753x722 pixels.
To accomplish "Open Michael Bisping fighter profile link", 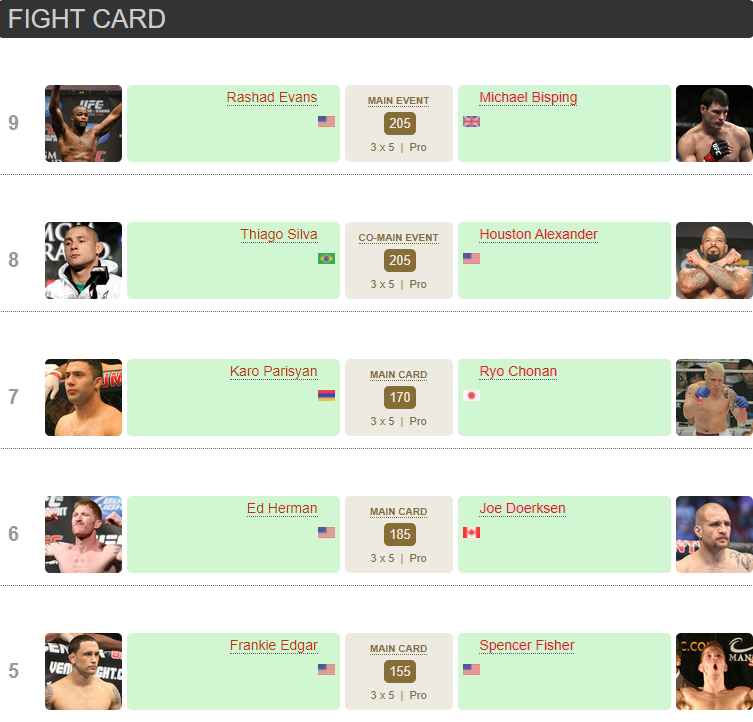I will tap(528, 98).
